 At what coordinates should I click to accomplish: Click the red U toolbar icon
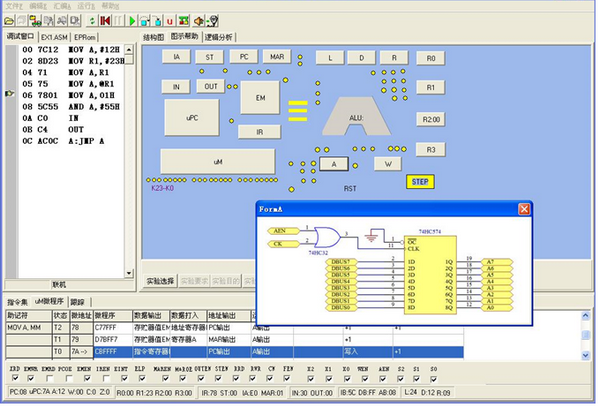tap(168, 20)
